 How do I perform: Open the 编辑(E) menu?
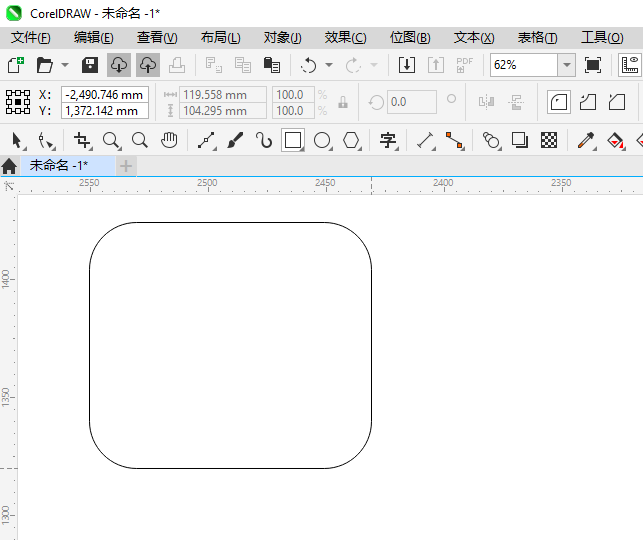click(x=93, y=38)
